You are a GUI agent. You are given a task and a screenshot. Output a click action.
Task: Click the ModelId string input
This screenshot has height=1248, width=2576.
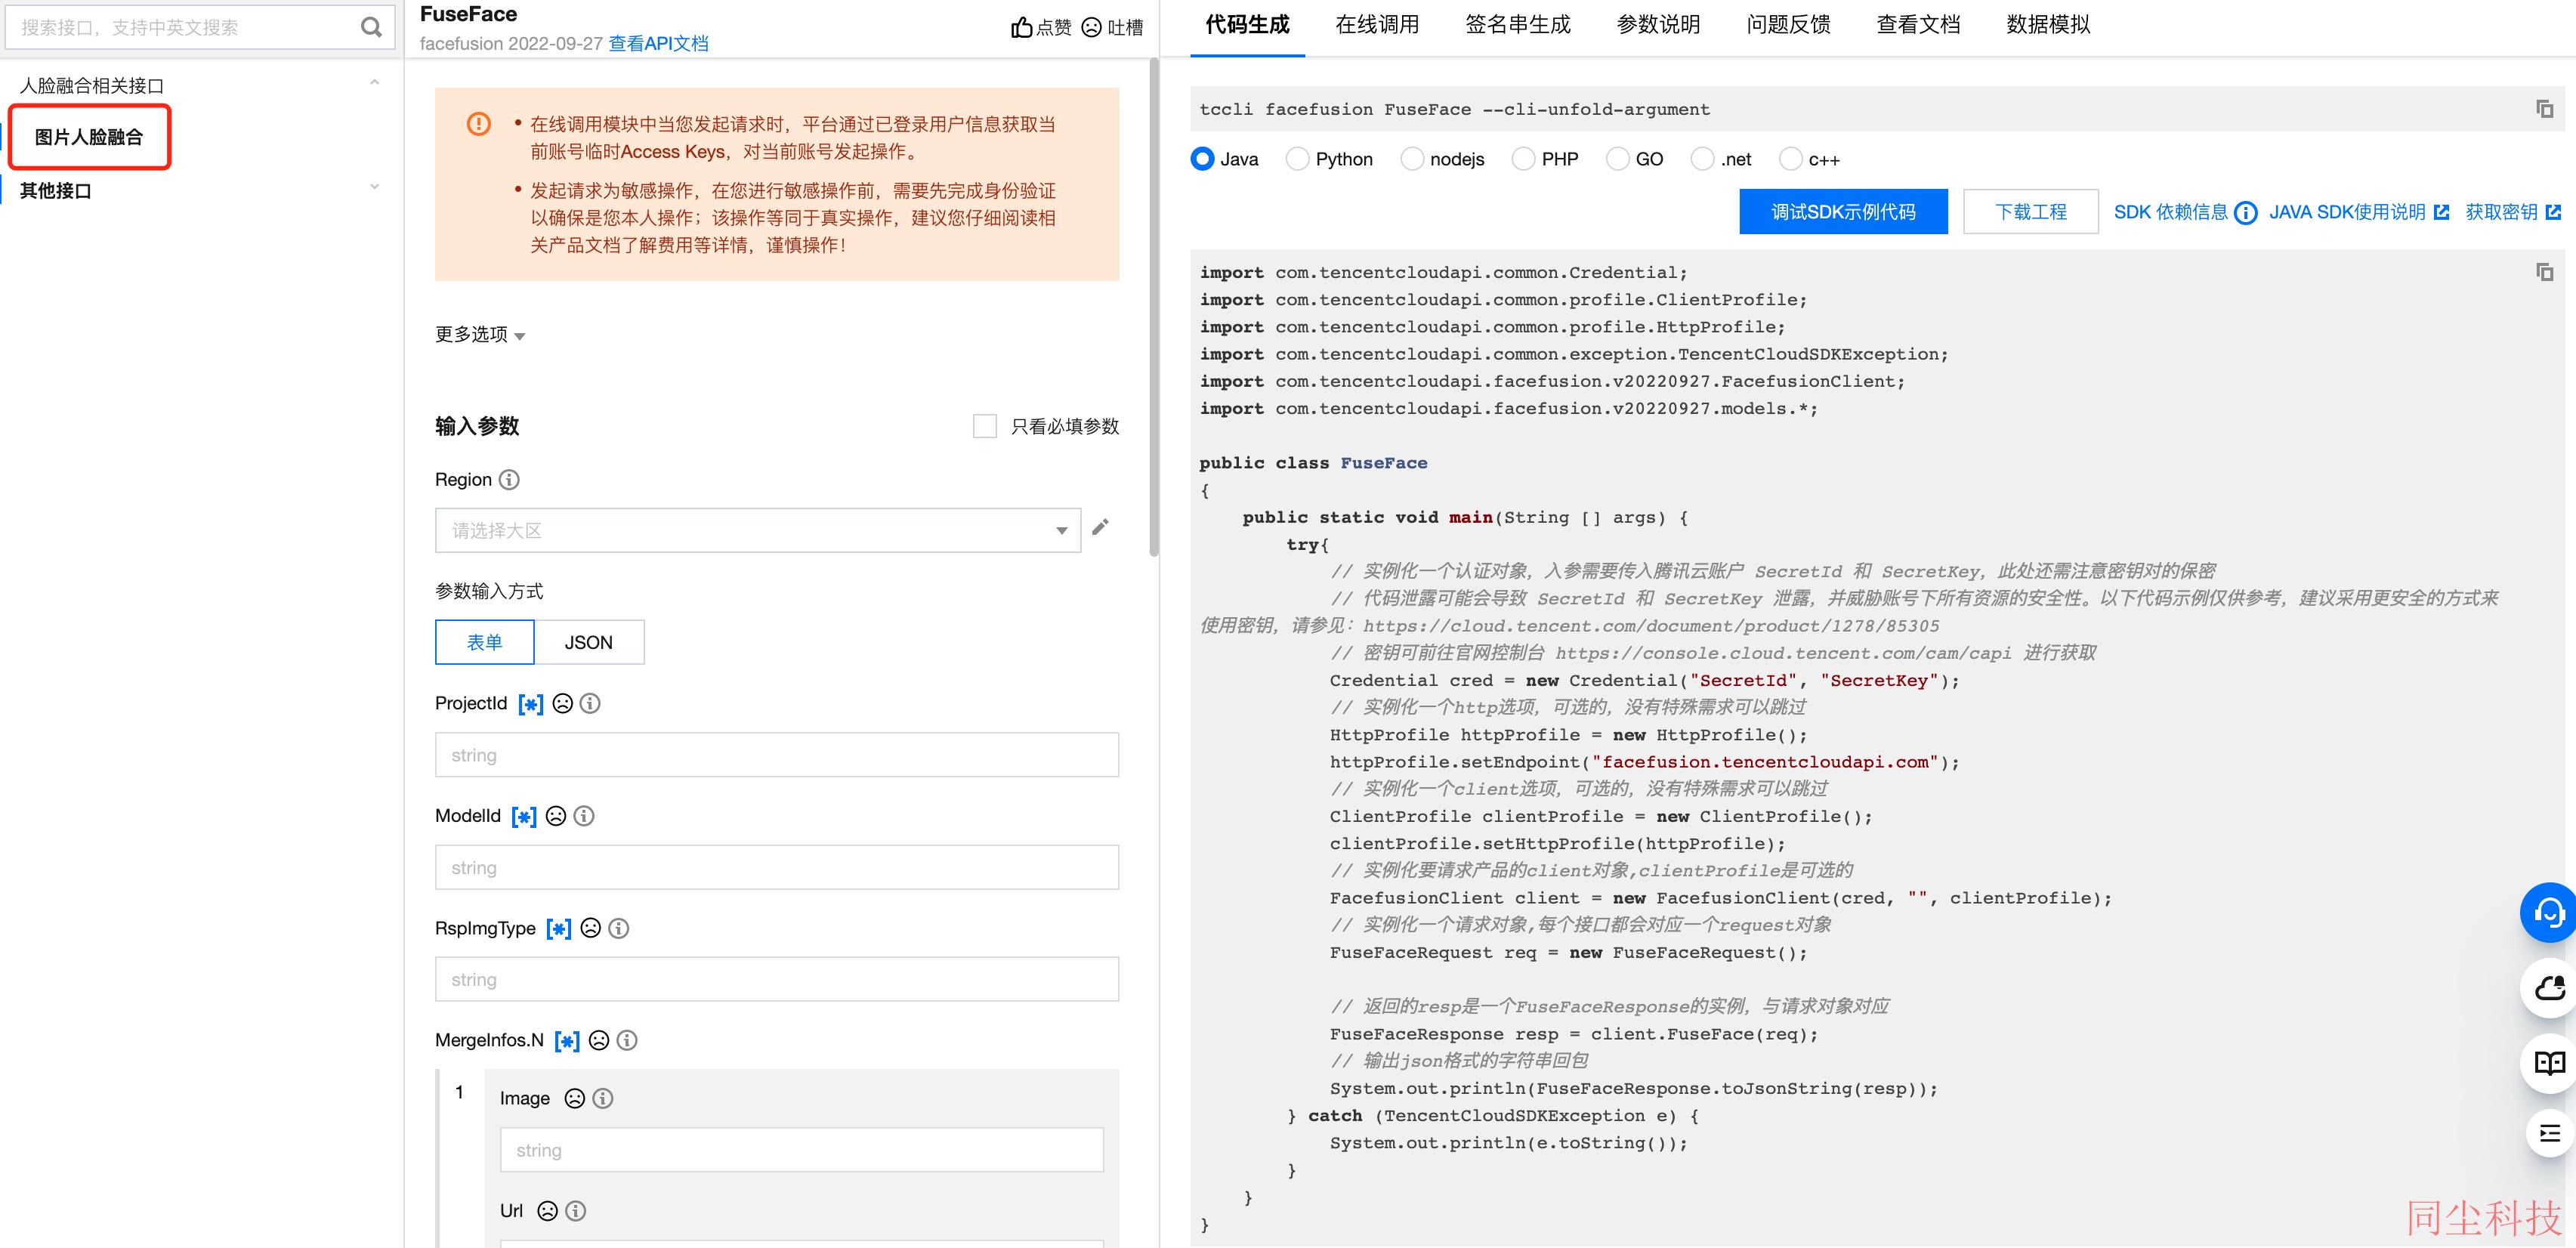[x=777, y=867]
